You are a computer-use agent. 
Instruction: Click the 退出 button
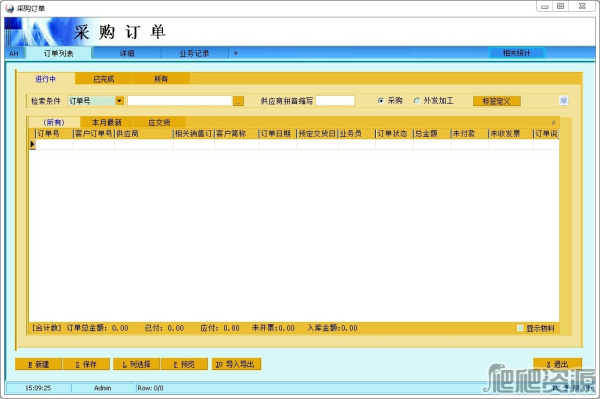click(x=558, y=364)
